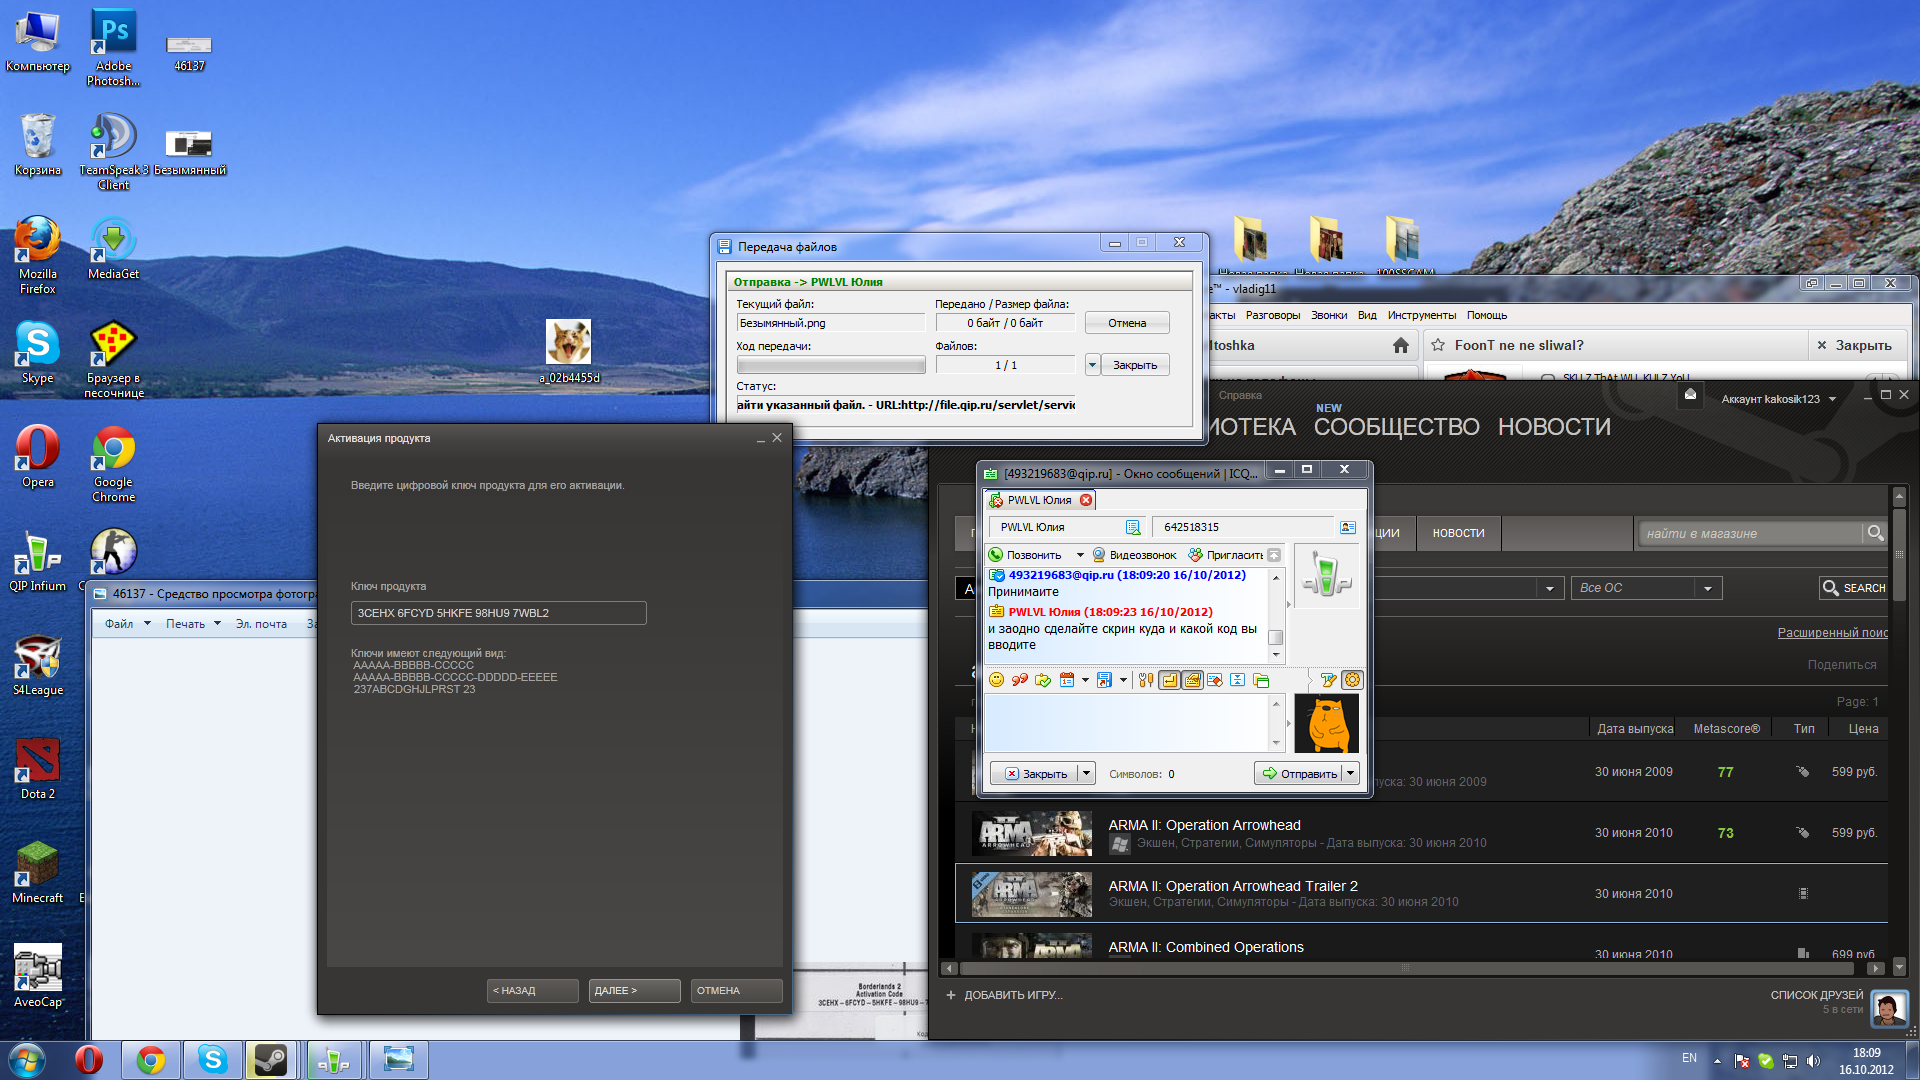This screenshot has height=1080, width=1920.
Task: Open the Файл menu in photo viewer
Action: (x=127, y=624)
